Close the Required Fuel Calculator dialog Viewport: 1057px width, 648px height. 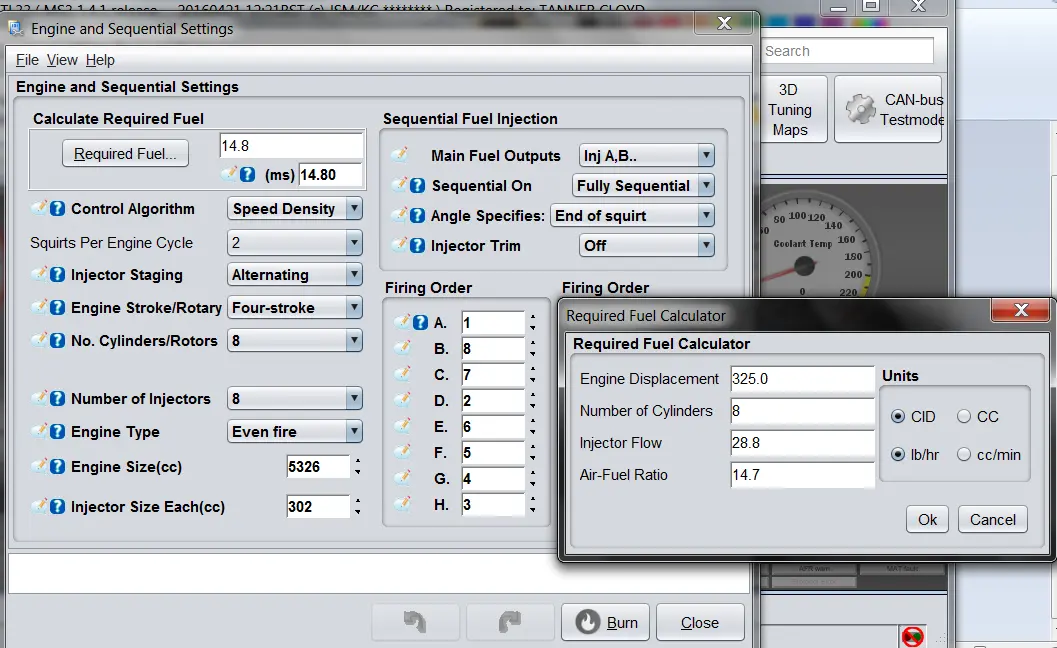[1021, 310]
